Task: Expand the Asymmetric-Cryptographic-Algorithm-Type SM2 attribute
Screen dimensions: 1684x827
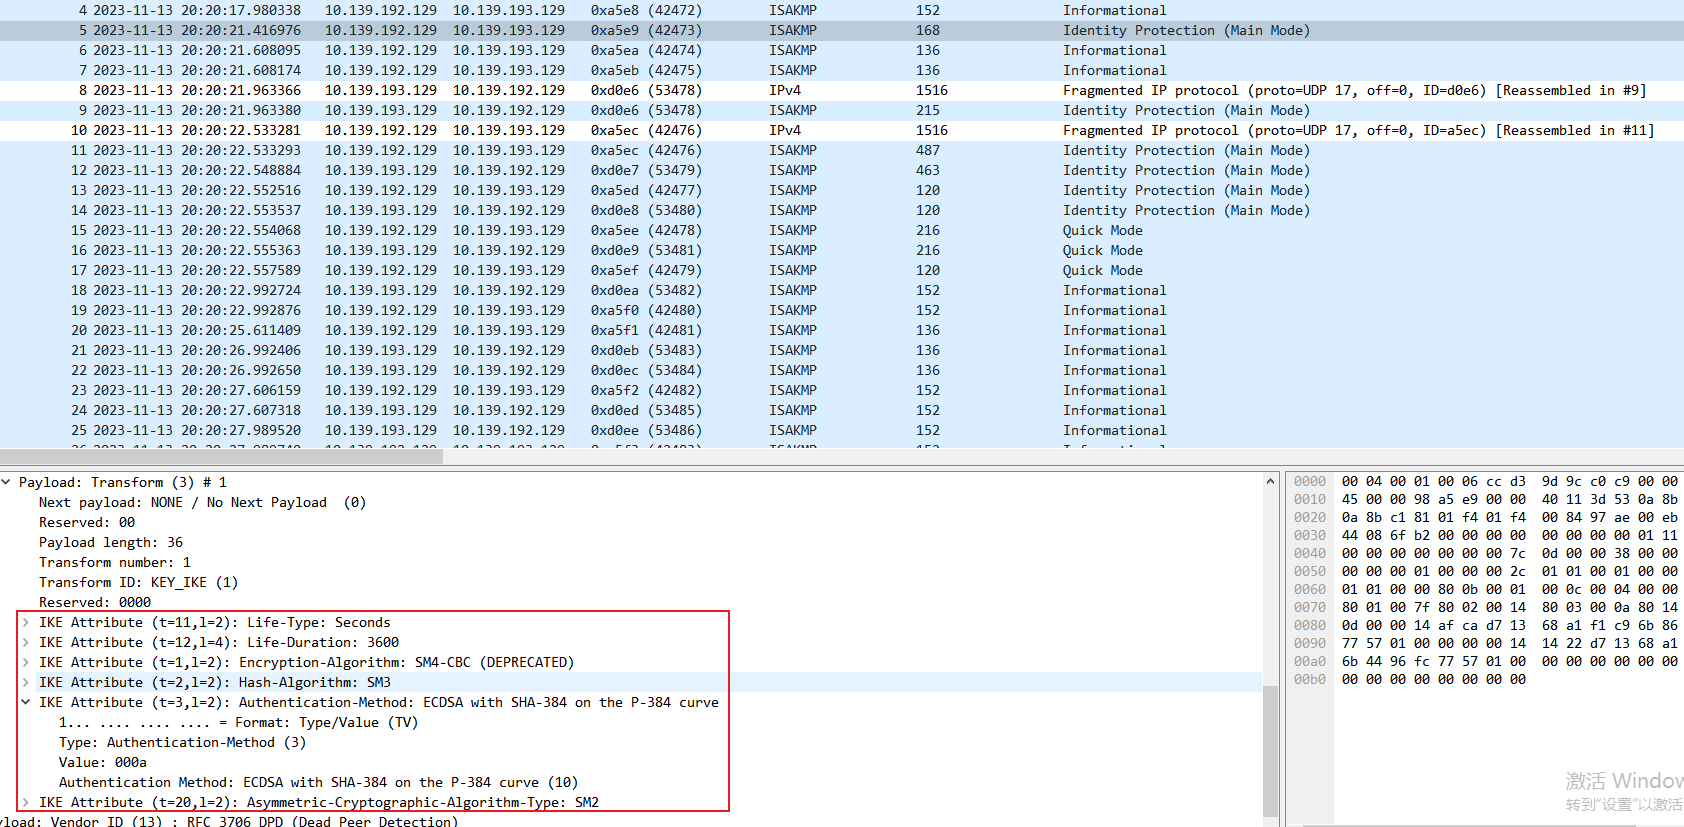Action: click(26, 802)
